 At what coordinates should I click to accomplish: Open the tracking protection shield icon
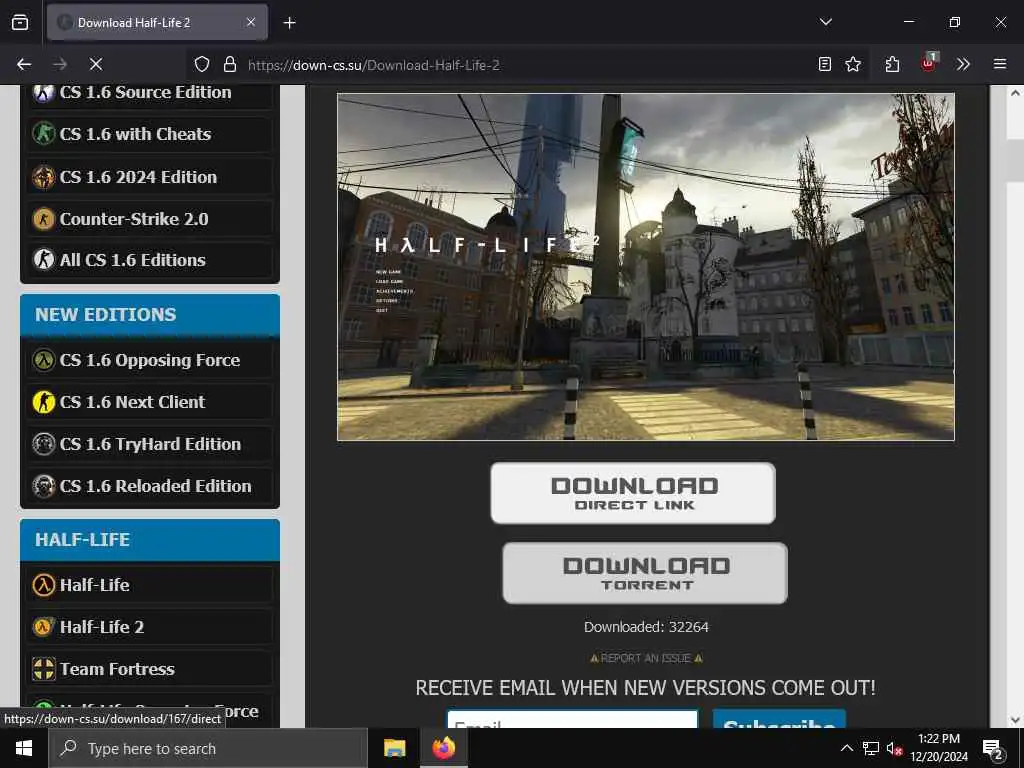coord(202,64)
